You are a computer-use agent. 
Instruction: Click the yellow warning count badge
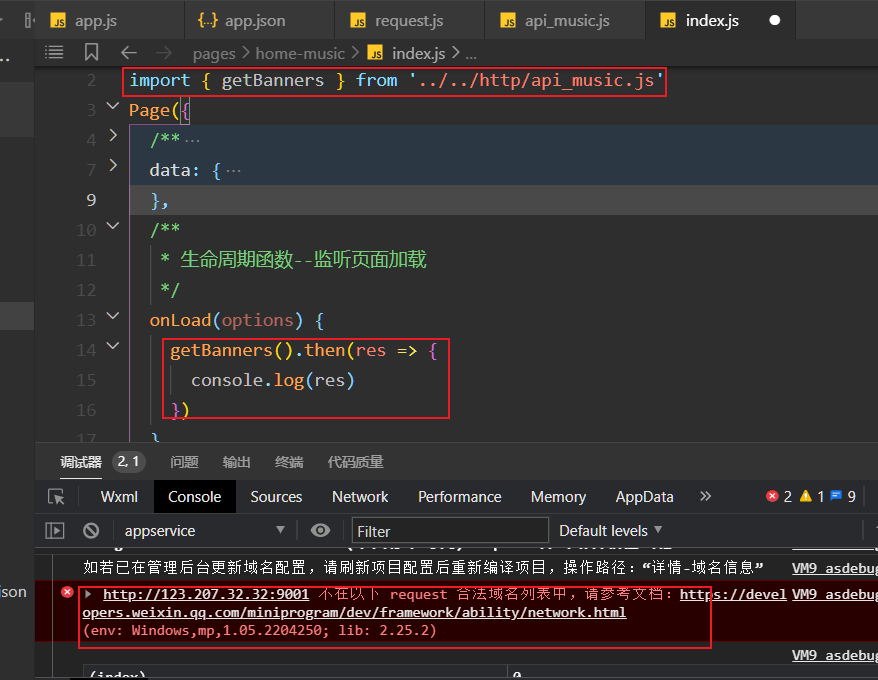click(811, 497)
